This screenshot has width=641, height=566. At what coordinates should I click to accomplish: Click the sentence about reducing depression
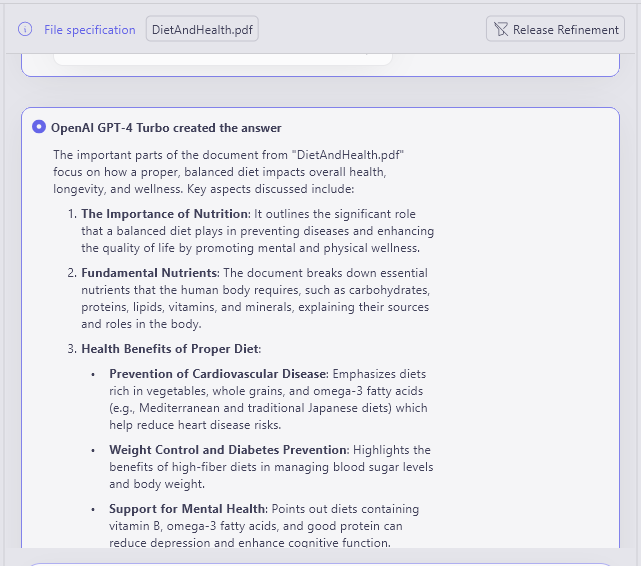250,543
